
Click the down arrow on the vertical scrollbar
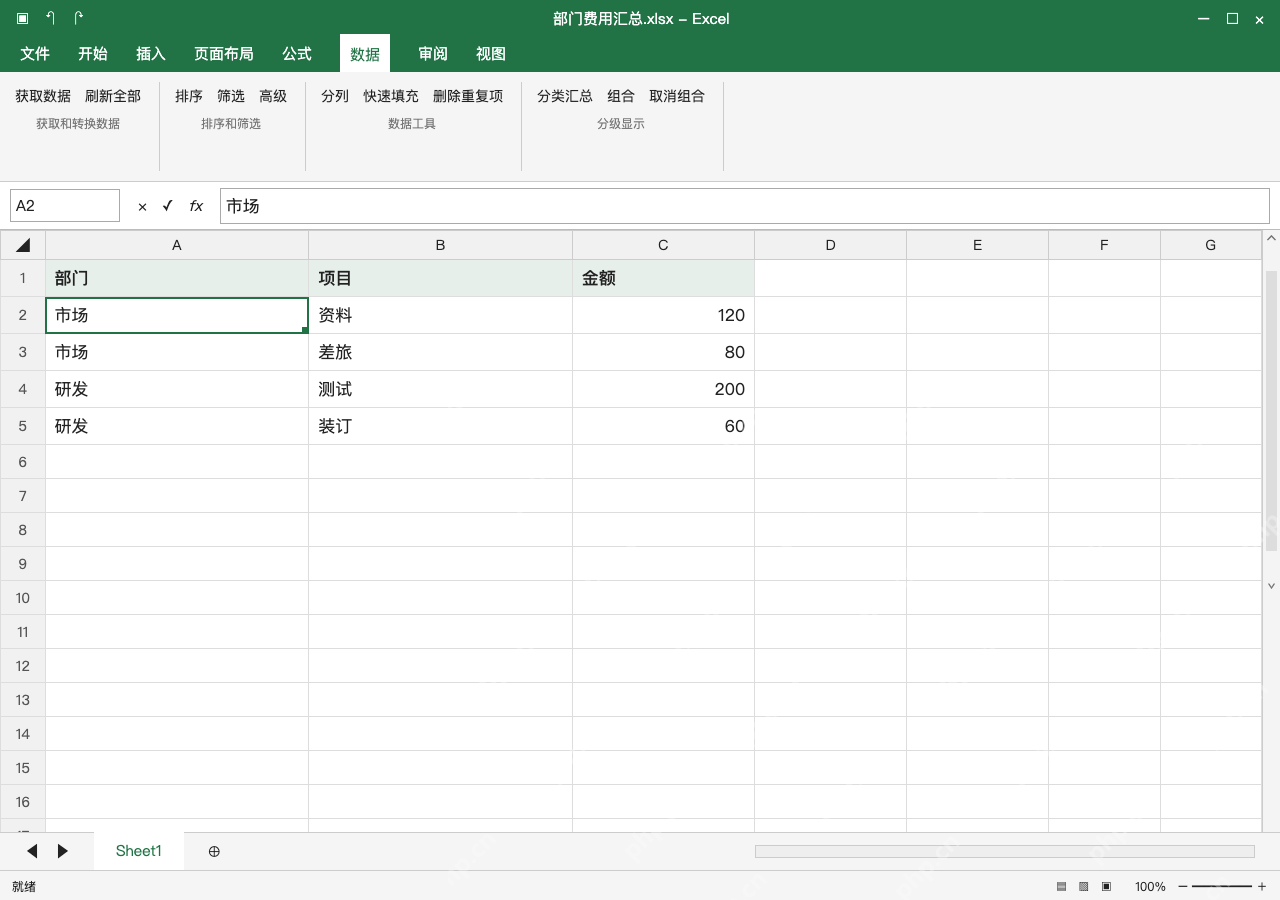[x=1272, y=586]
